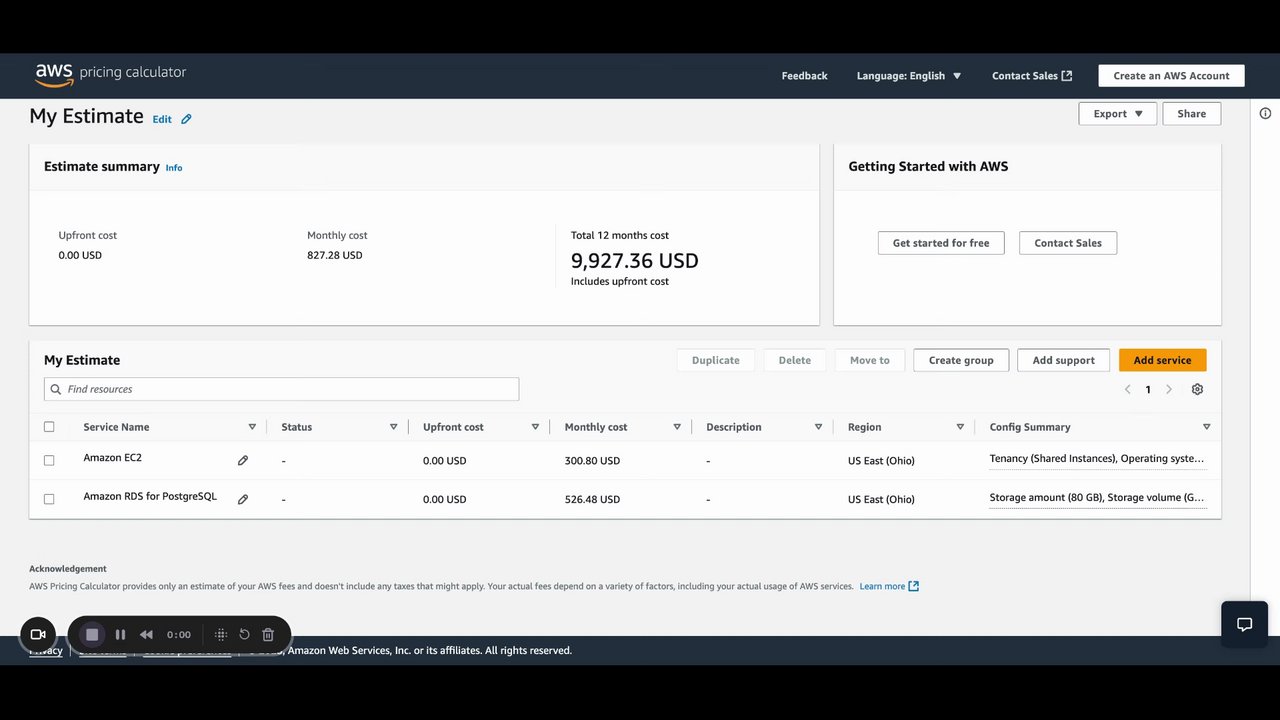Viewport: 1280px width, 720px height.
Task: Open the chat support bubble icon
Action: tap(1244, 624)
